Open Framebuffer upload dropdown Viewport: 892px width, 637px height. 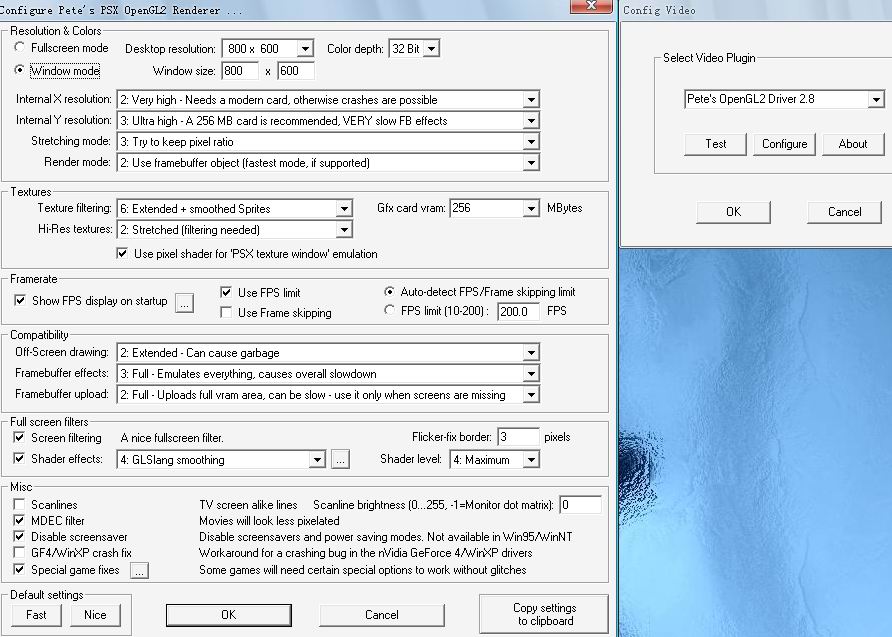coord(531,395)
